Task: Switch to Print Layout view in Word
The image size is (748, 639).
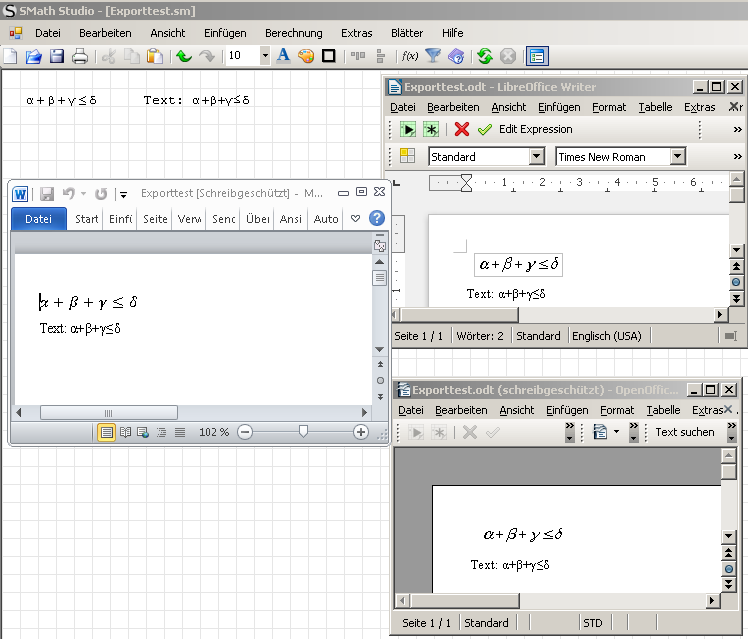Action: coord(106,432)
